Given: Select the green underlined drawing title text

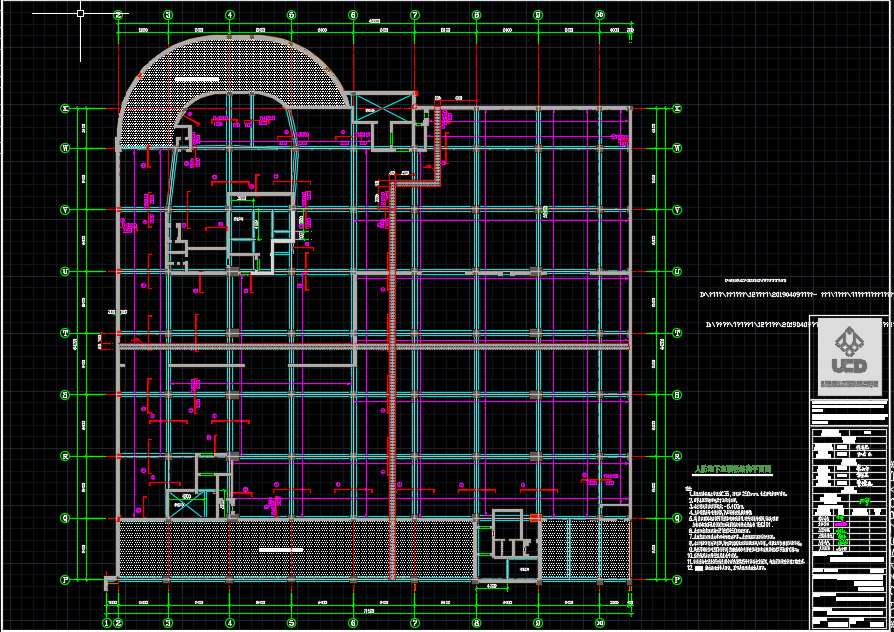Looking at the screenshot, I should click(732, 469).
